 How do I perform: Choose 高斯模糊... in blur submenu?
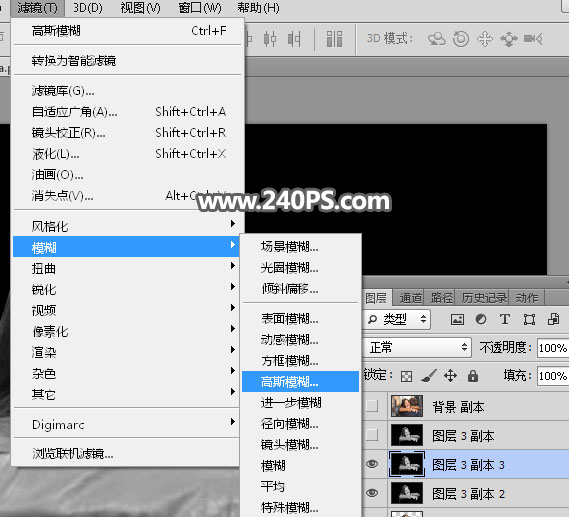click(x=300, y=381)
